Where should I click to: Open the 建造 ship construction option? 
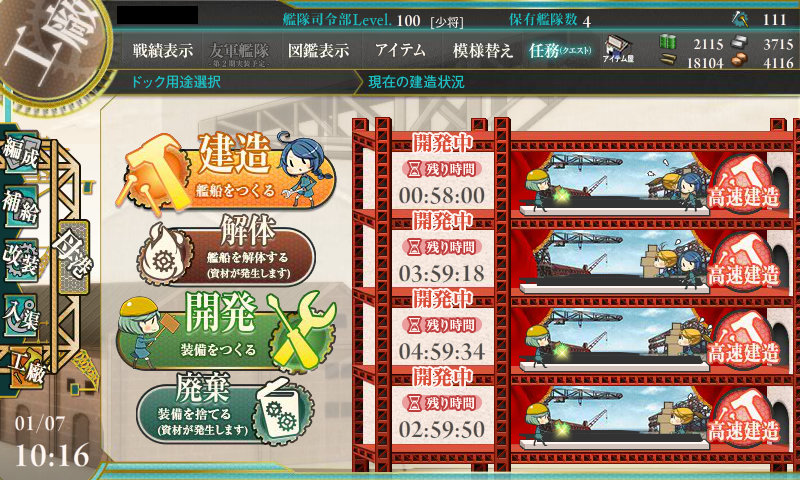tap(227, 171)
